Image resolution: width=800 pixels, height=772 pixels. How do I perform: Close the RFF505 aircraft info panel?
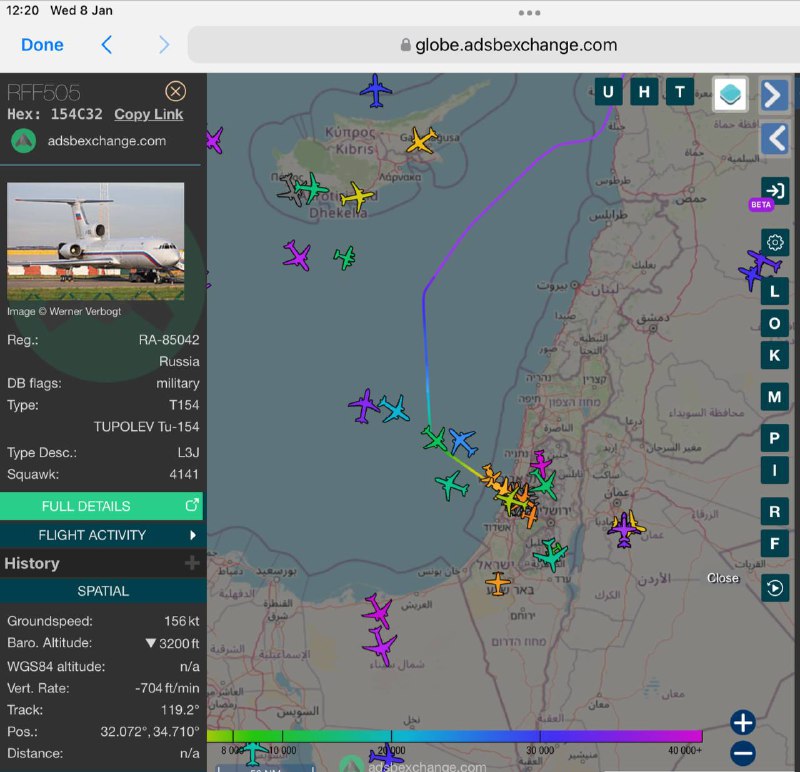(176, 91)
